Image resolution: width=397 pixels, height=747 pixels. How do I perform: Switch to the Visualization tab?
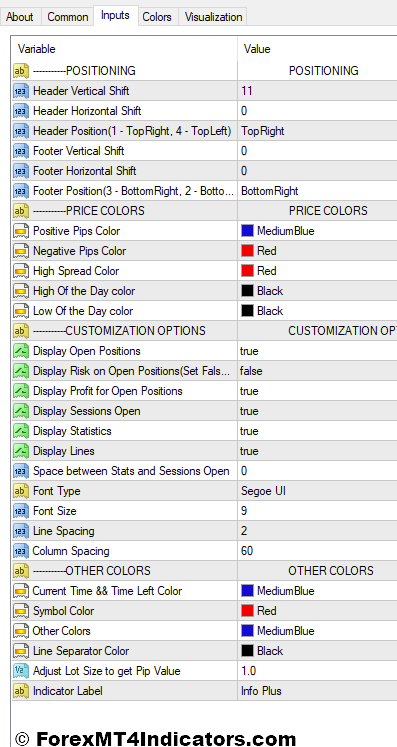[213, 17]
